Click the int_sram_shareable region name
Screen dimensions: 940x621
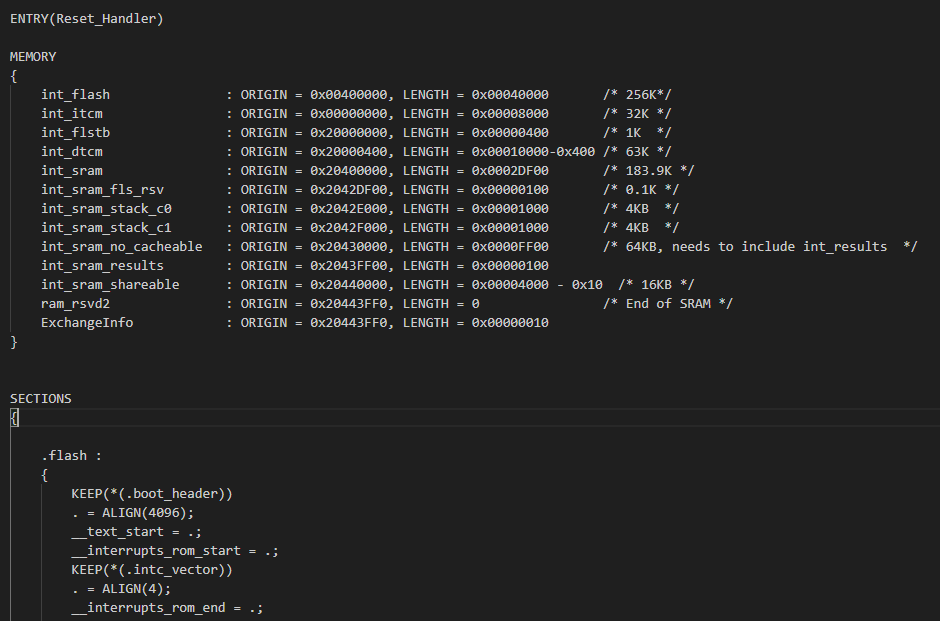point(110,285)
